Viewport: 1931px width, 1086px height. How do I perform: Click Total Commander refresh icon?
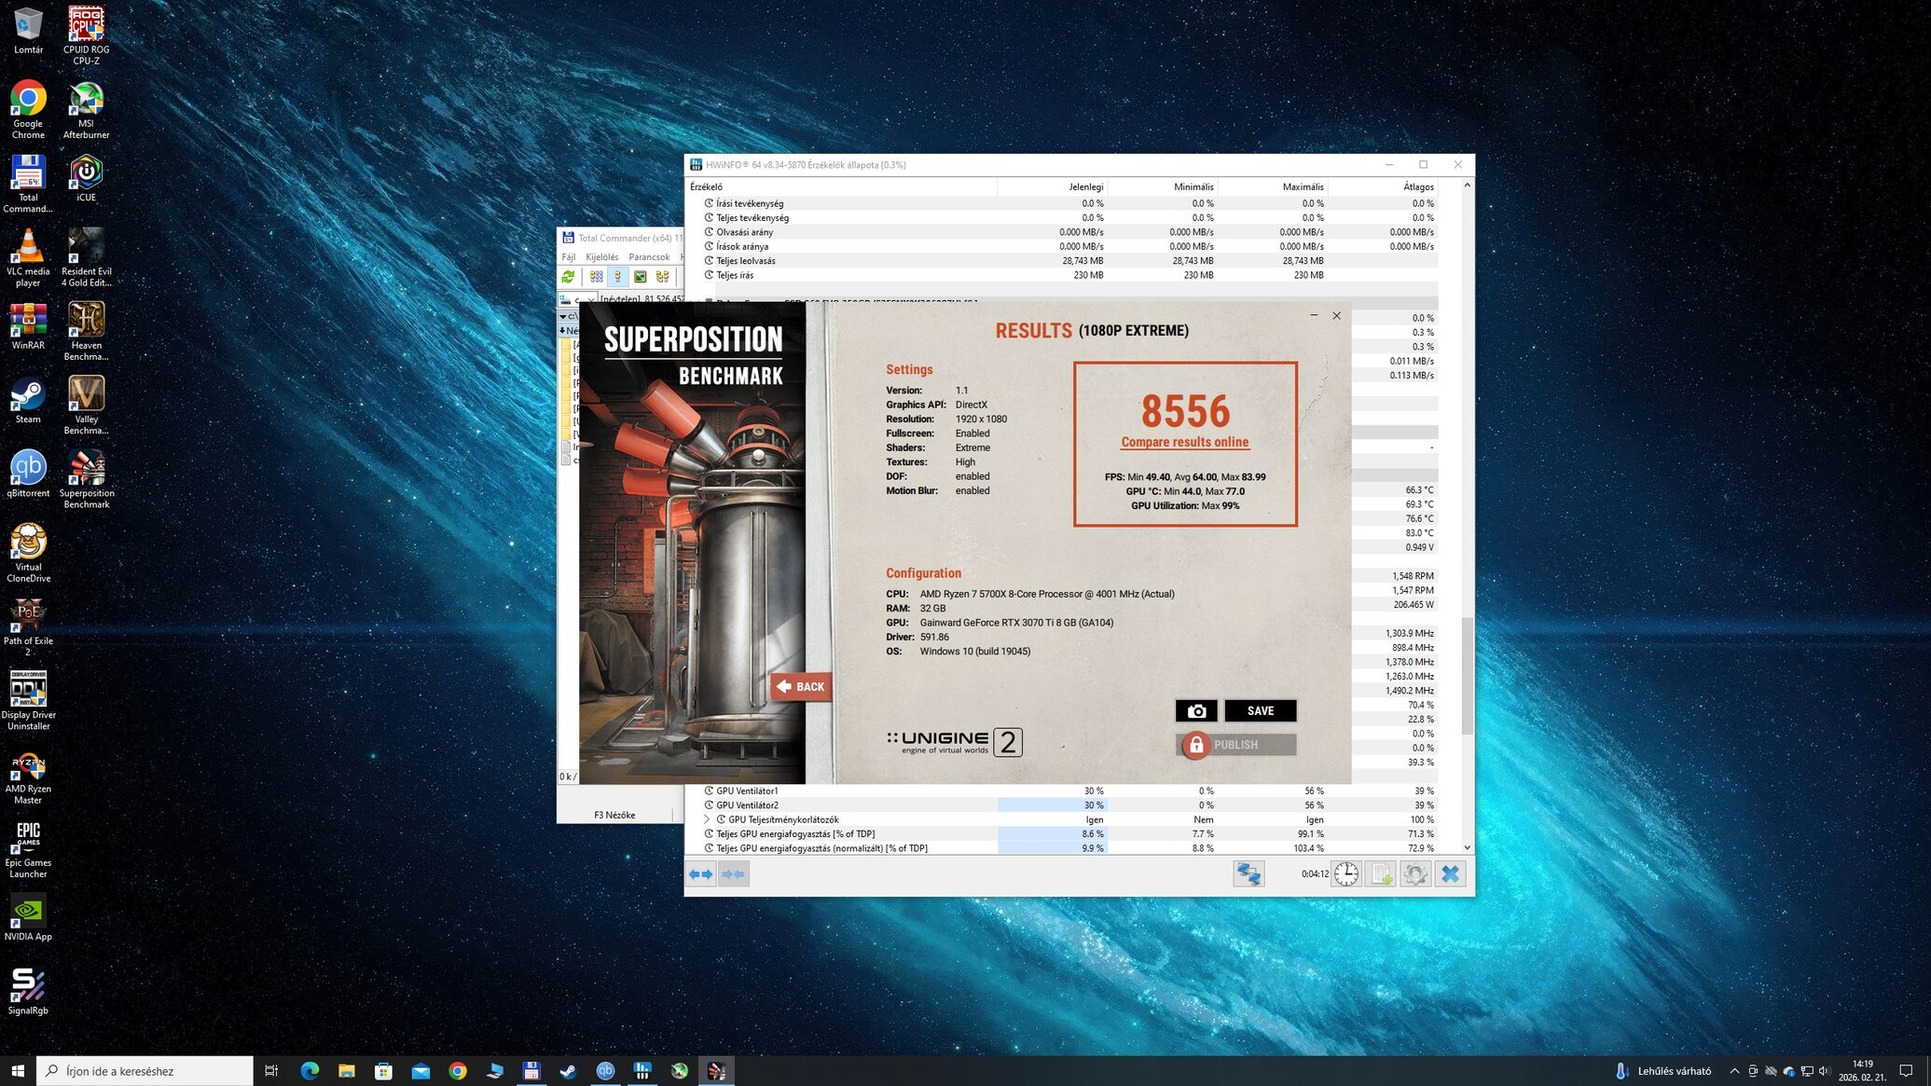(568, 277)
